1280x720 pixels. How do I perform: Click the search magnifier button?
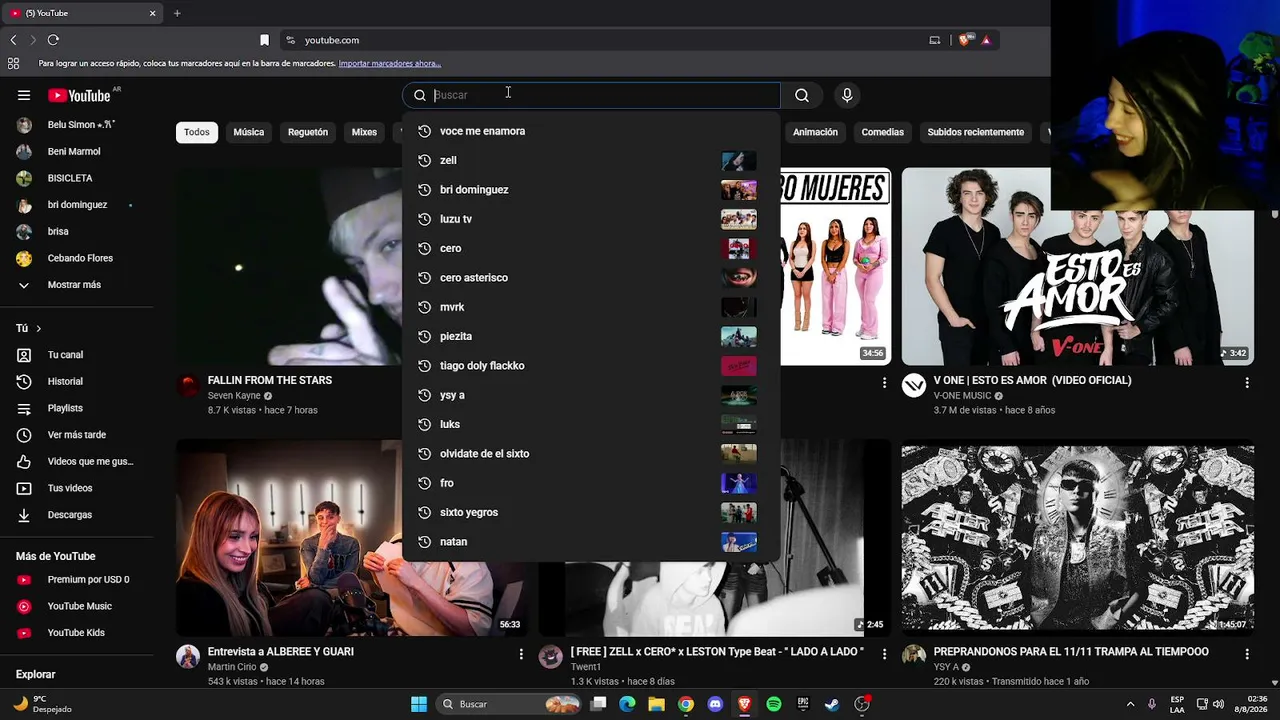[x=802, y=95]
